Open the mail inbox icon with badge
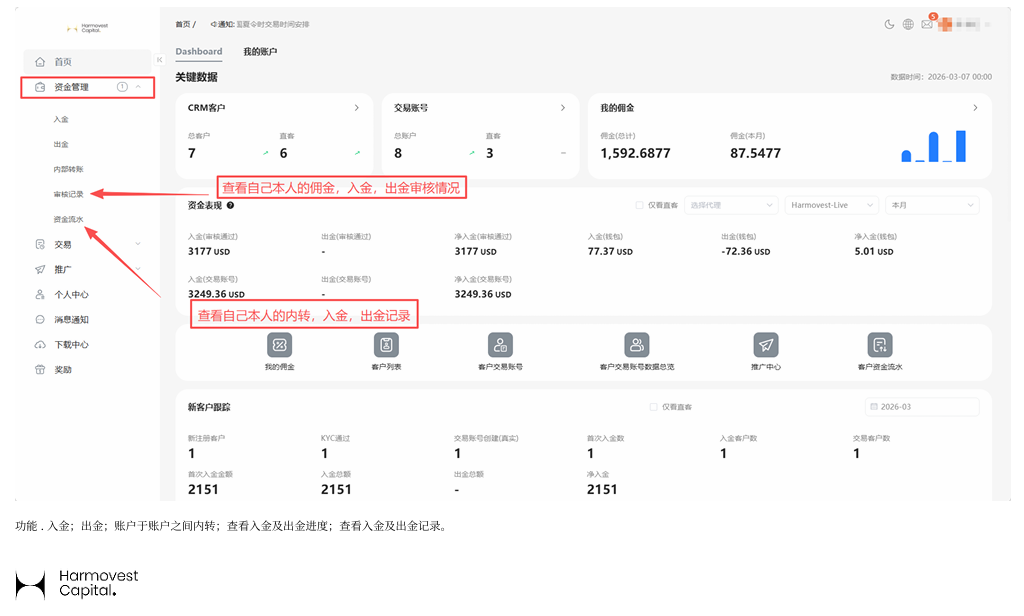 pos(927,24)
